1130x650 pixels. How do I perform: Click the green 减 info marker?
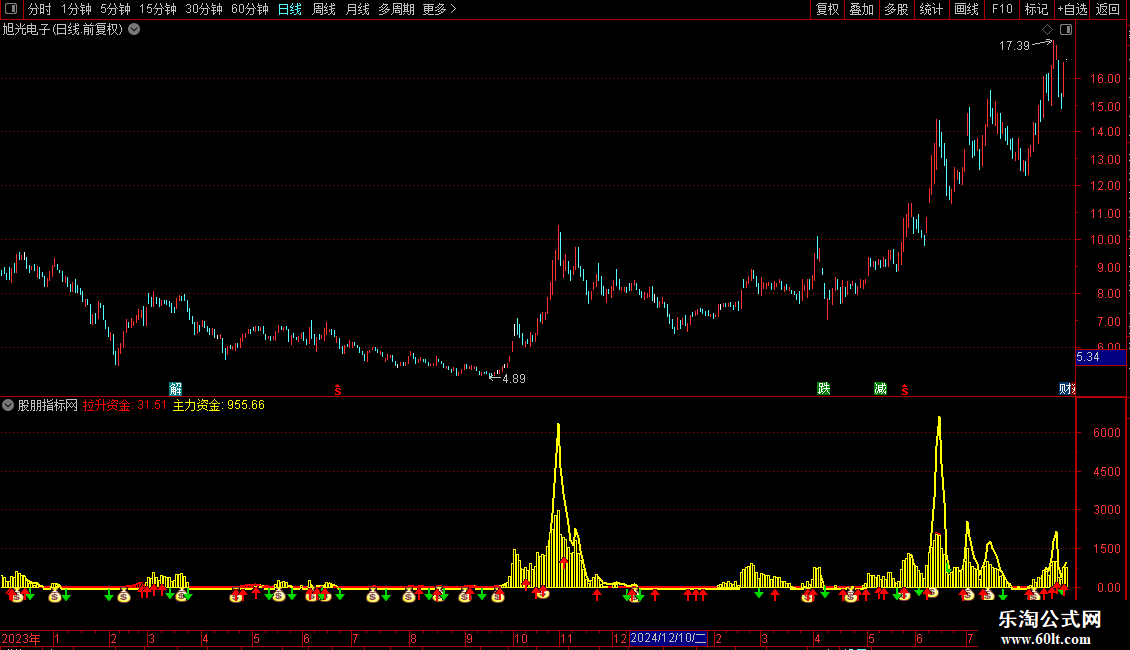point(880,389)
